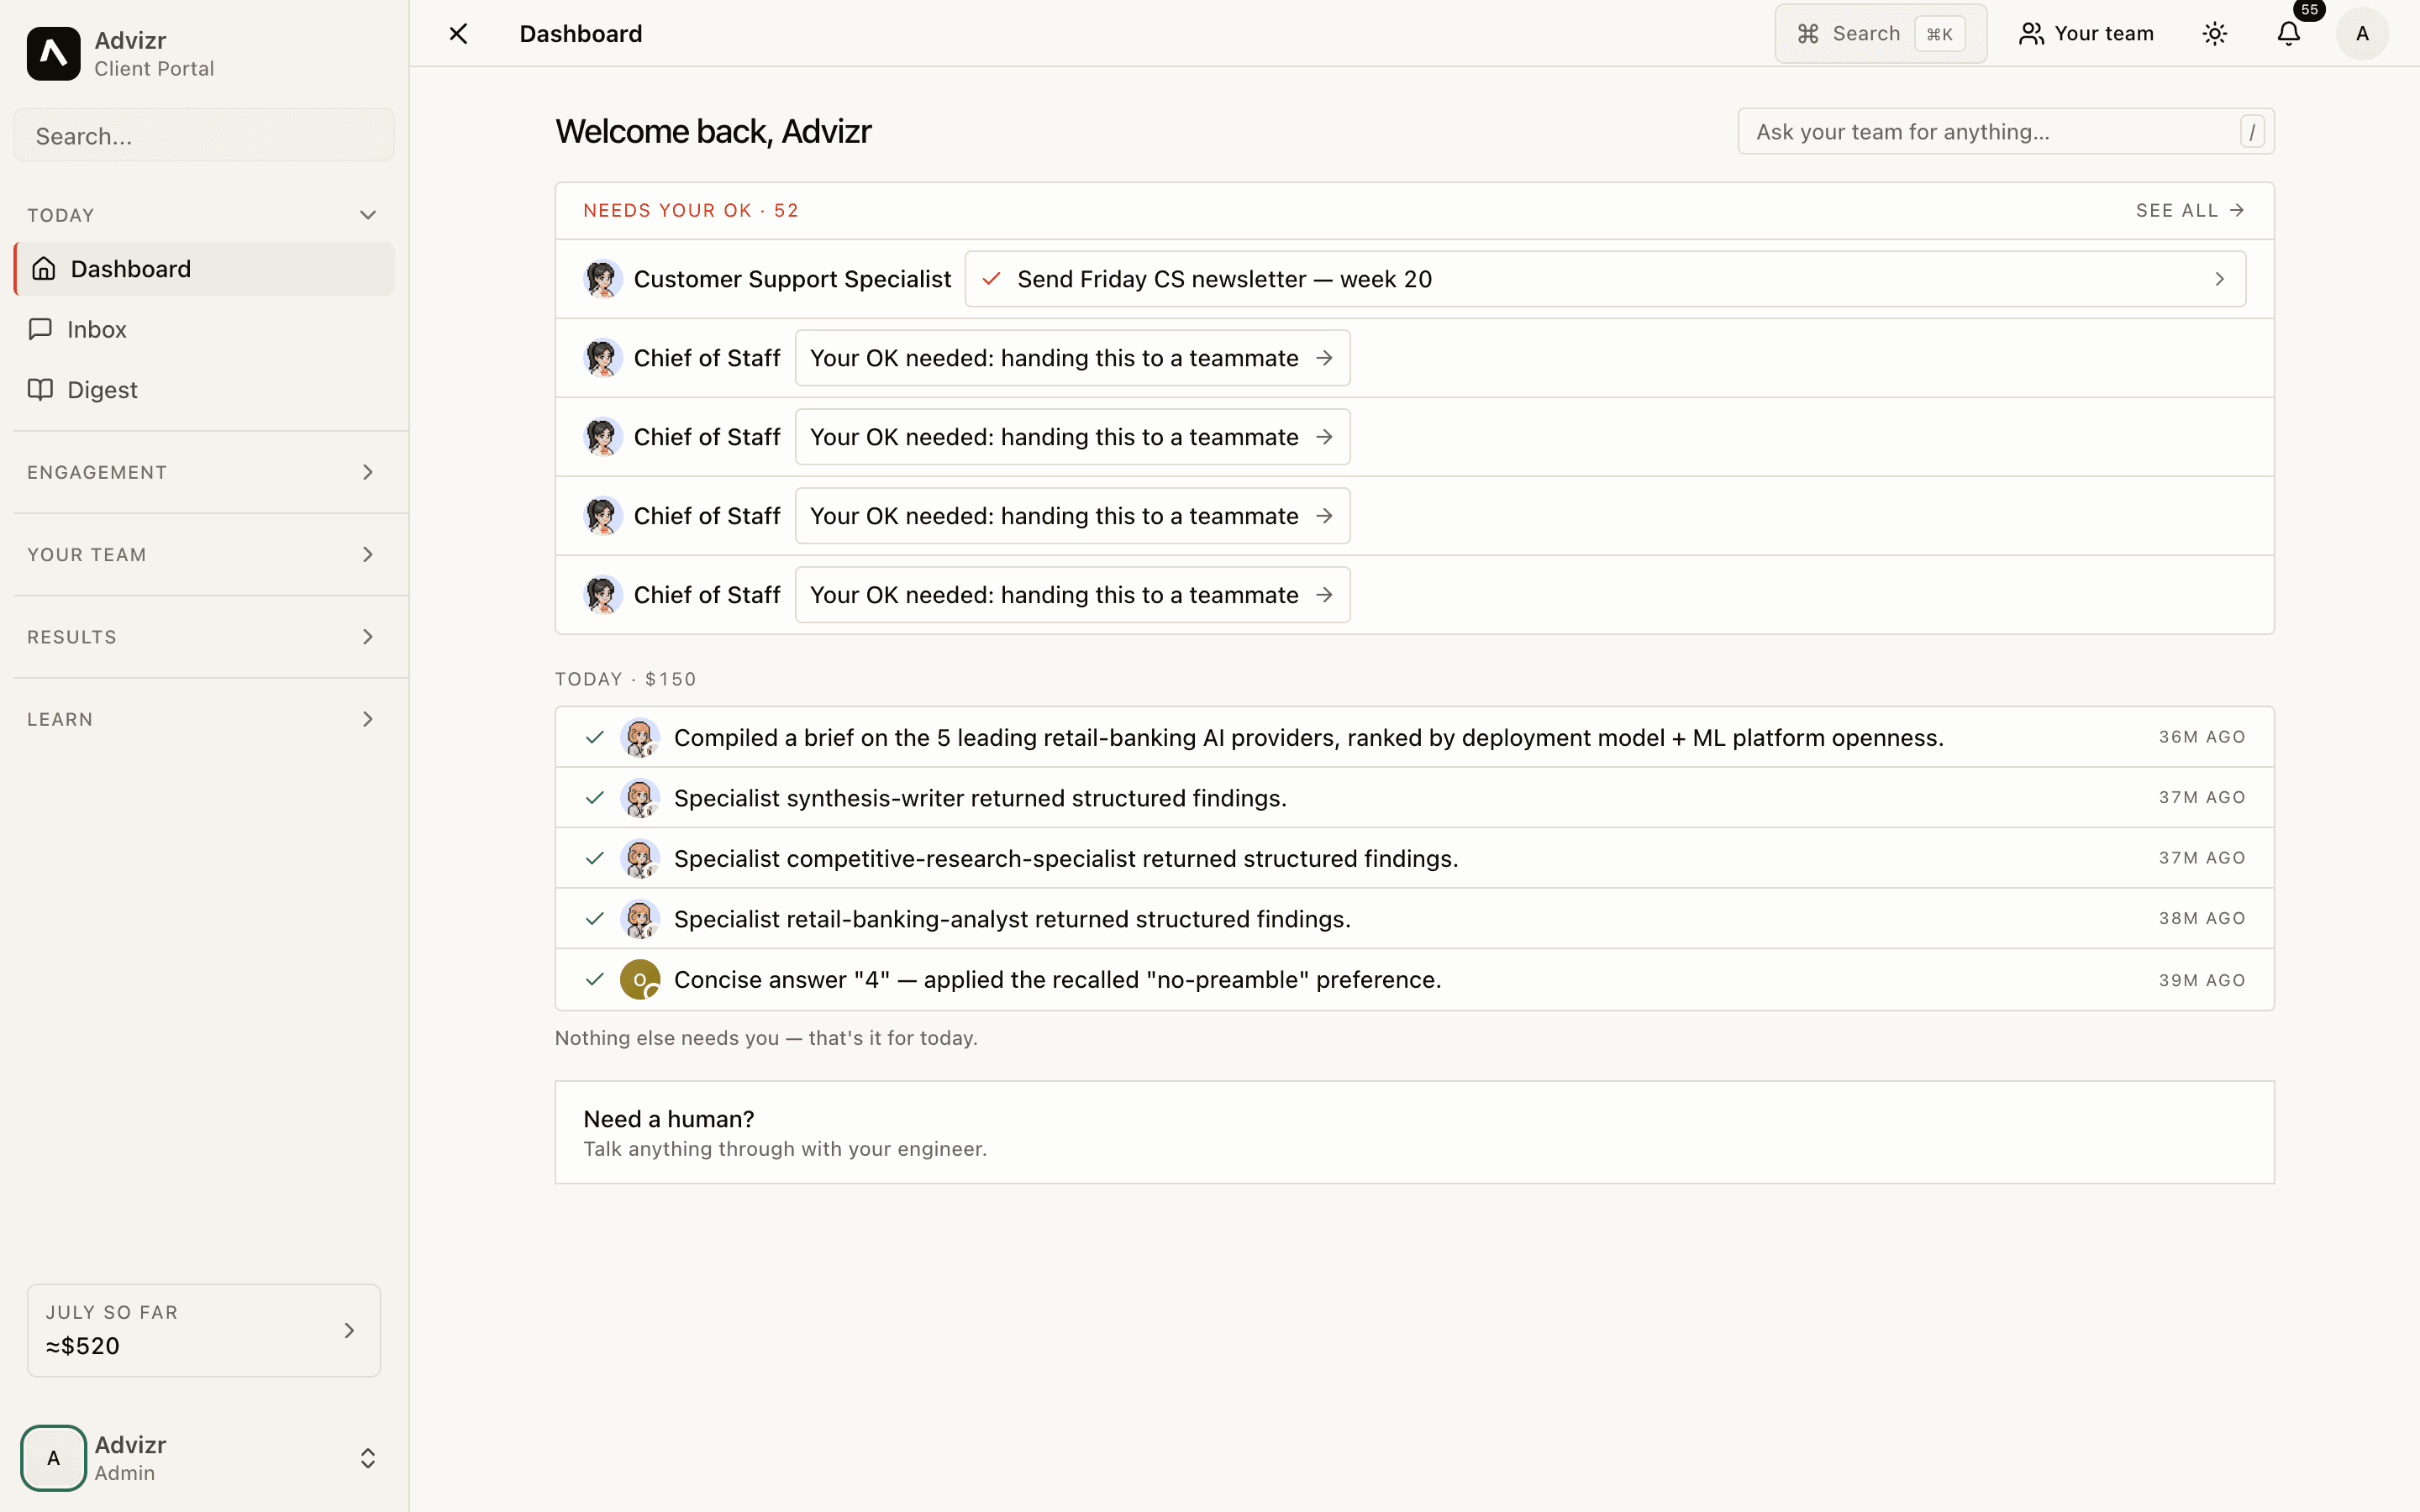Open Send Friday CS newsletter — week 20

[x=1605, y=279]
